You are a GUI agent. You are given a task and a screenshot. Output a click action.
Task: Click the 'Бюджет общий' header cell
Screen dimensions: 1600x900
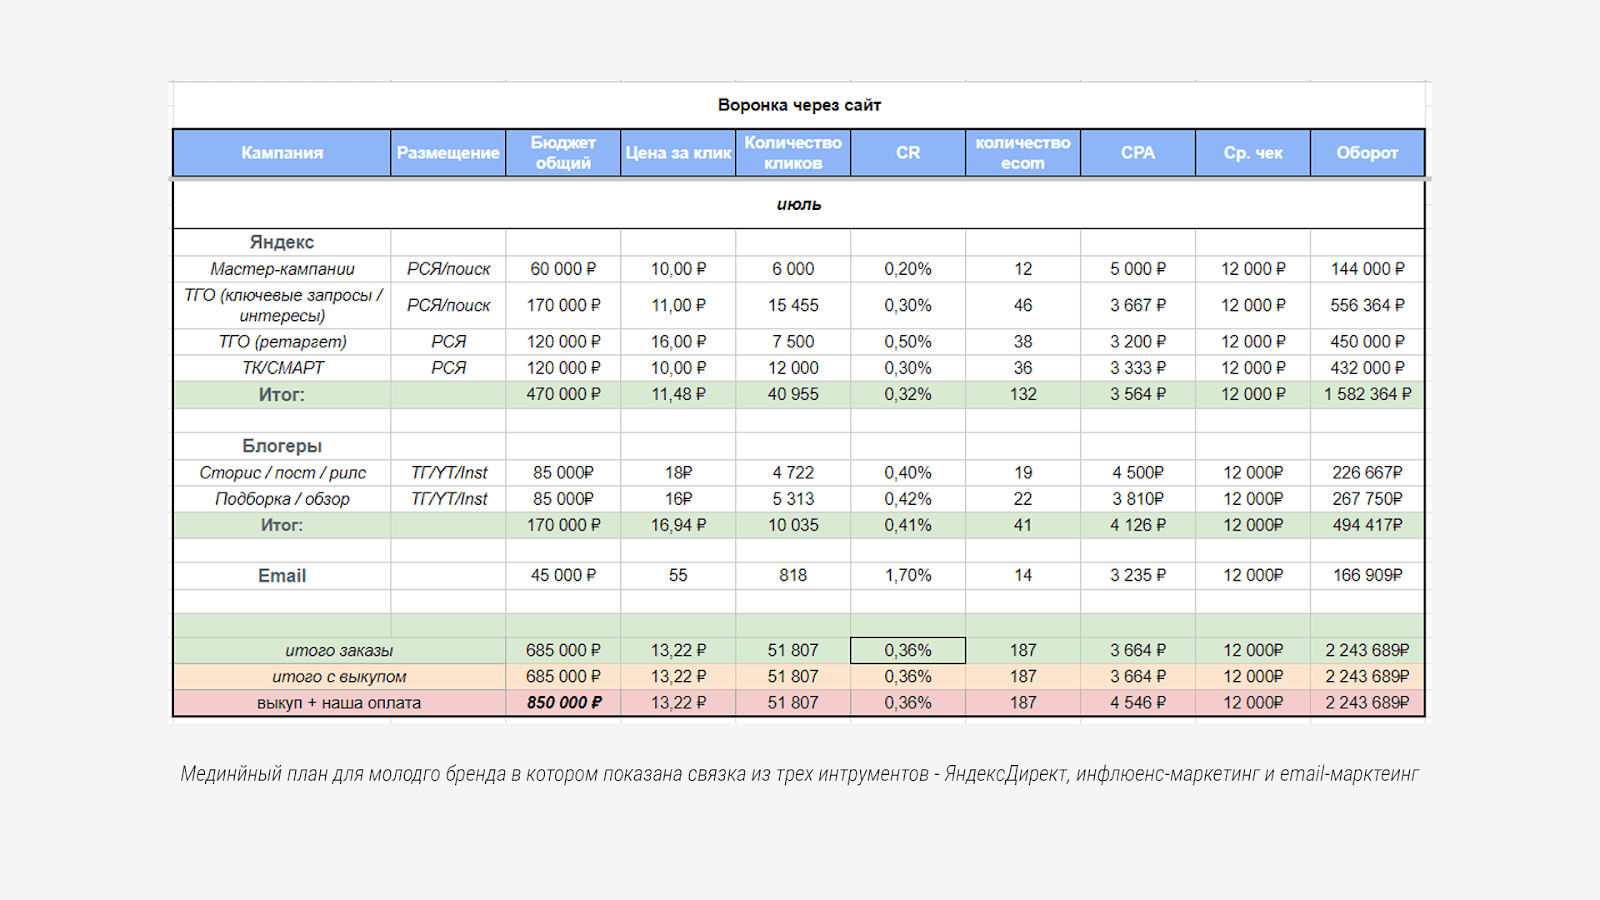(563, 153)
